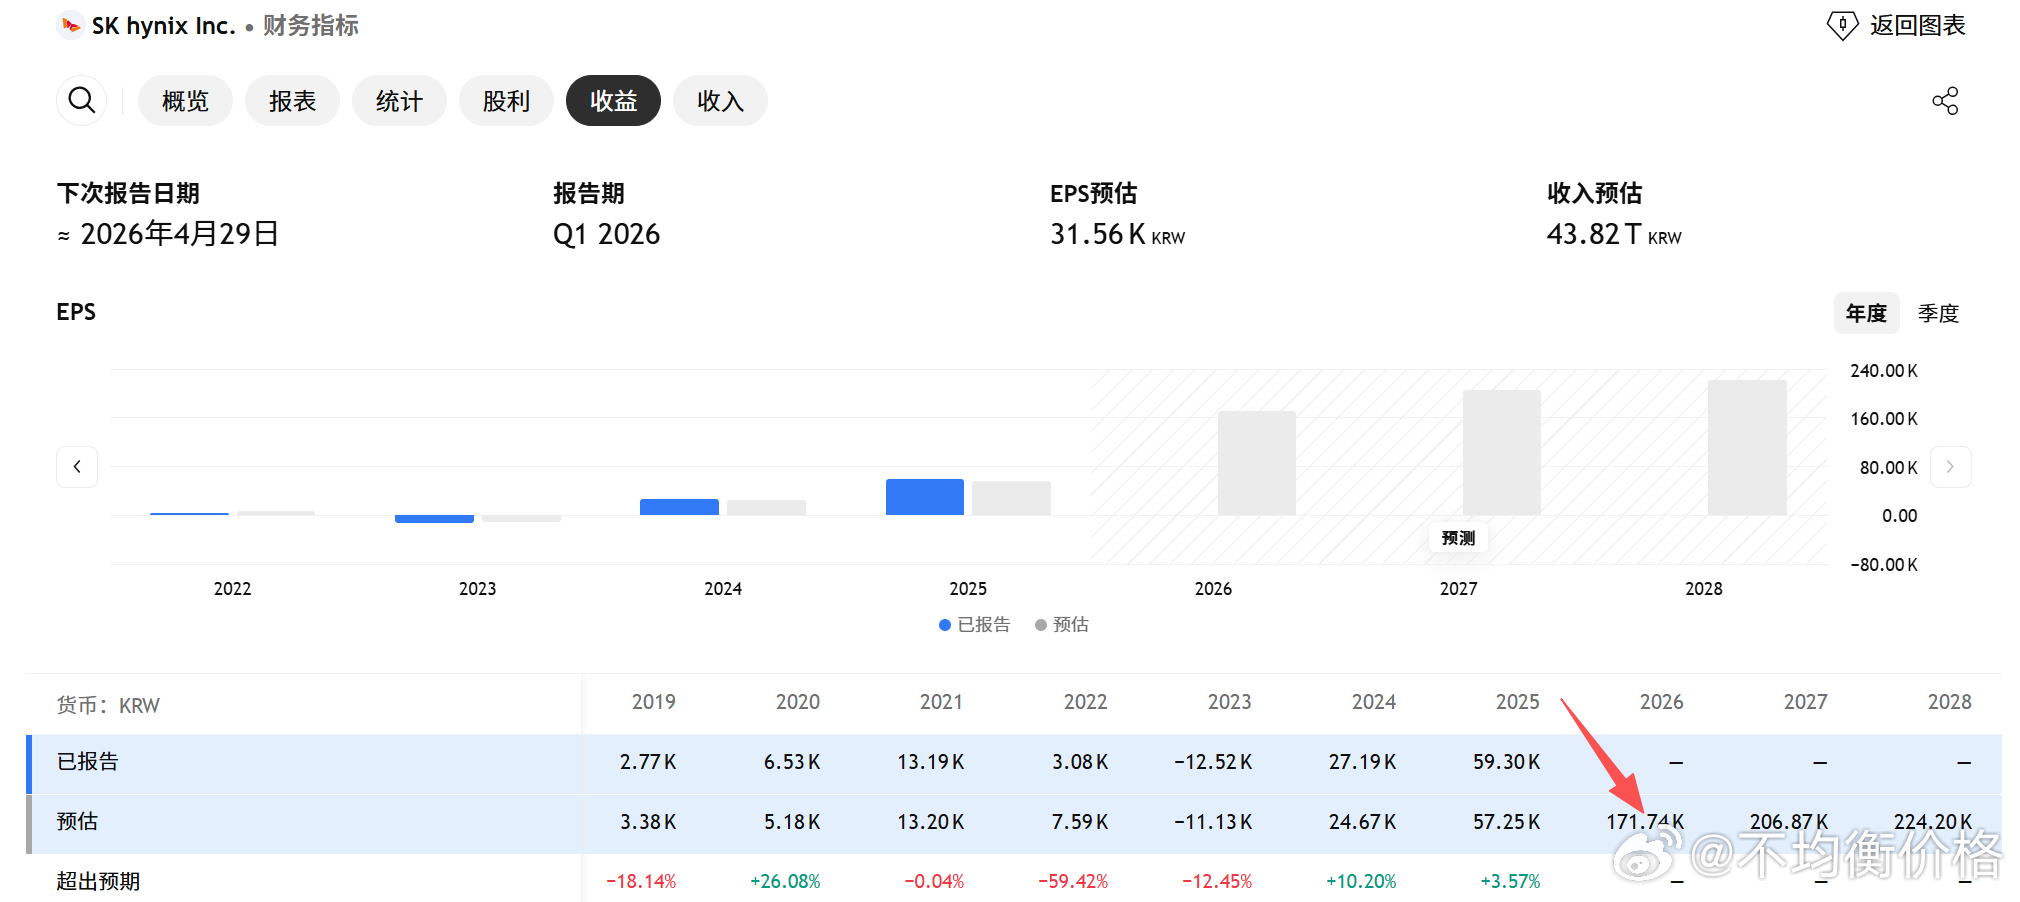Advance chart with right chevron arrow
Image resolution: width=2020 pixels, height=902 pixels.
pos(1950,467)
